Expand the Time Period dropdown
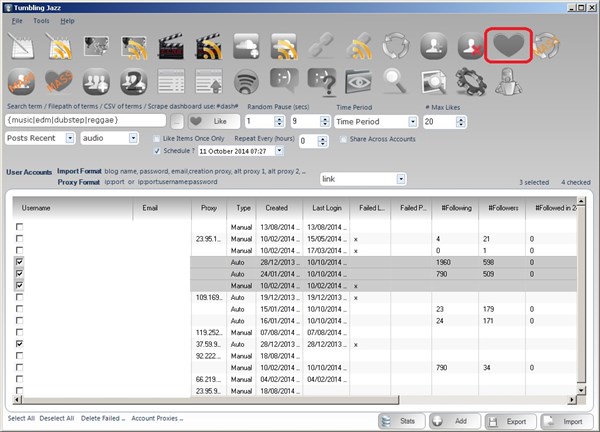 [412, 122]
